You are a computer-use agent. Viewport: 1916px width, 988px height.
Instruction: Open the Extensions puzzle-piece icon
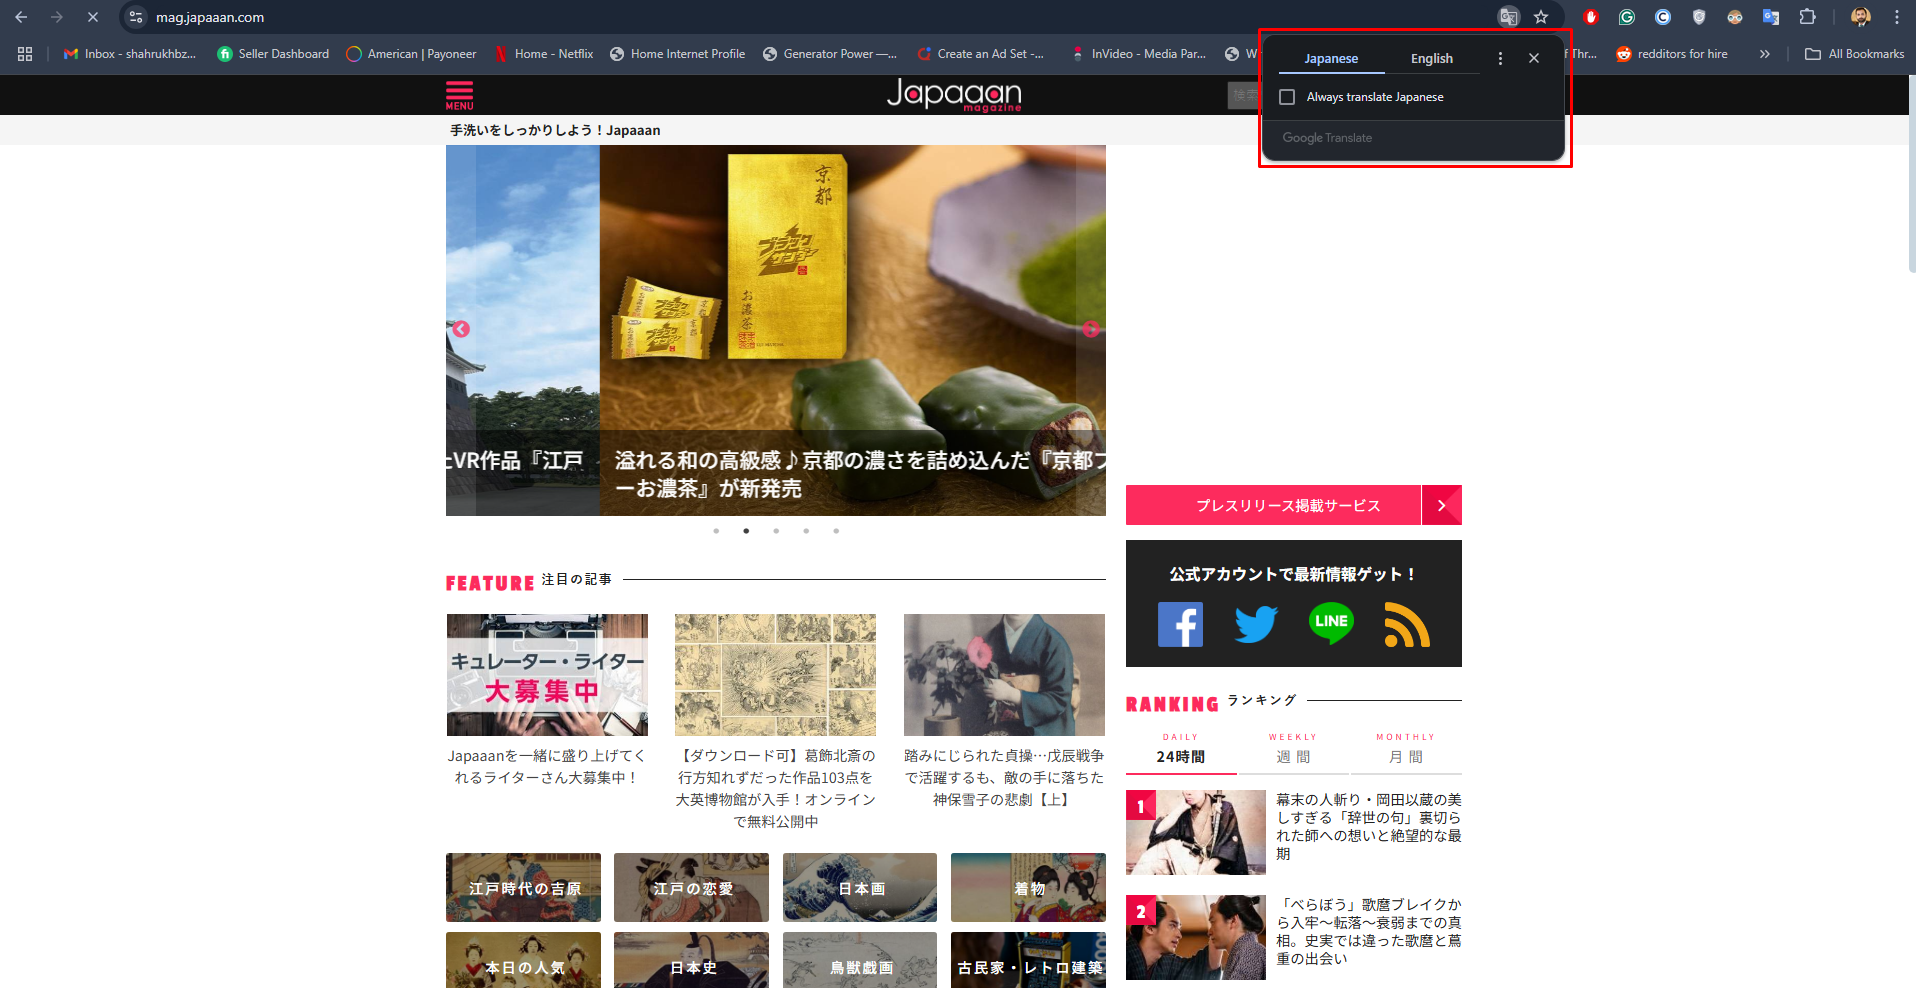(1806, 17)
